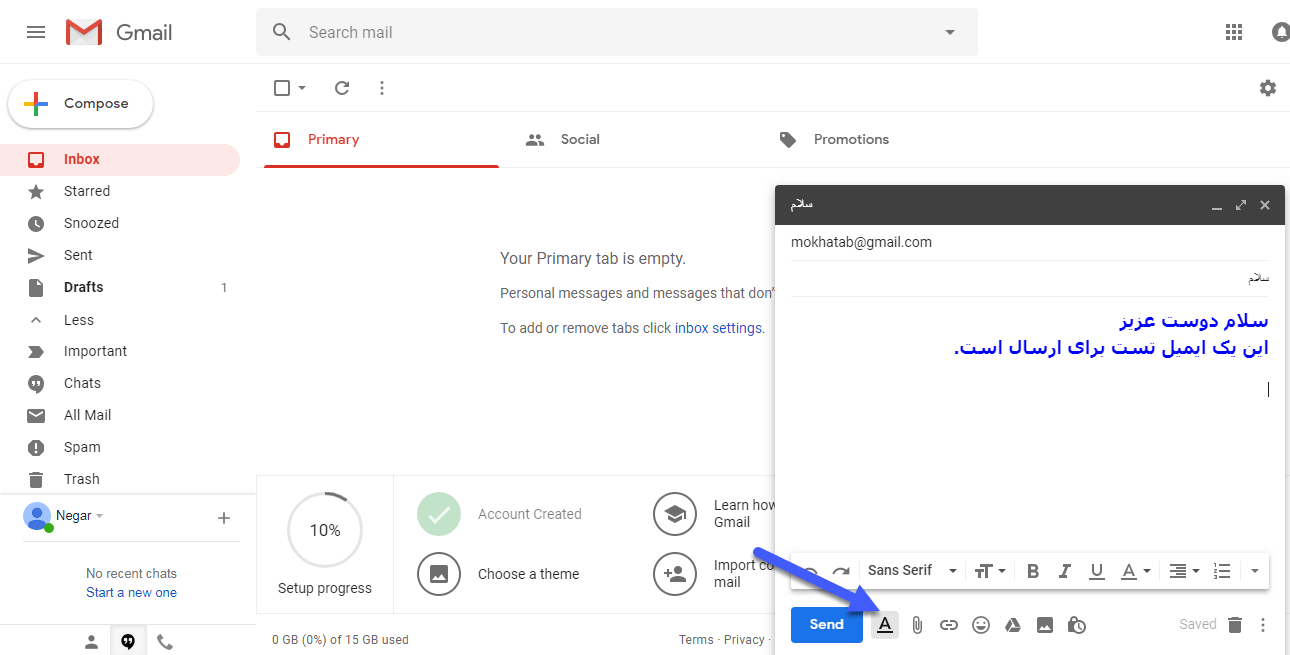
Task: Toggle confidential mode lock-clock icon
Action: point(1077,625)
